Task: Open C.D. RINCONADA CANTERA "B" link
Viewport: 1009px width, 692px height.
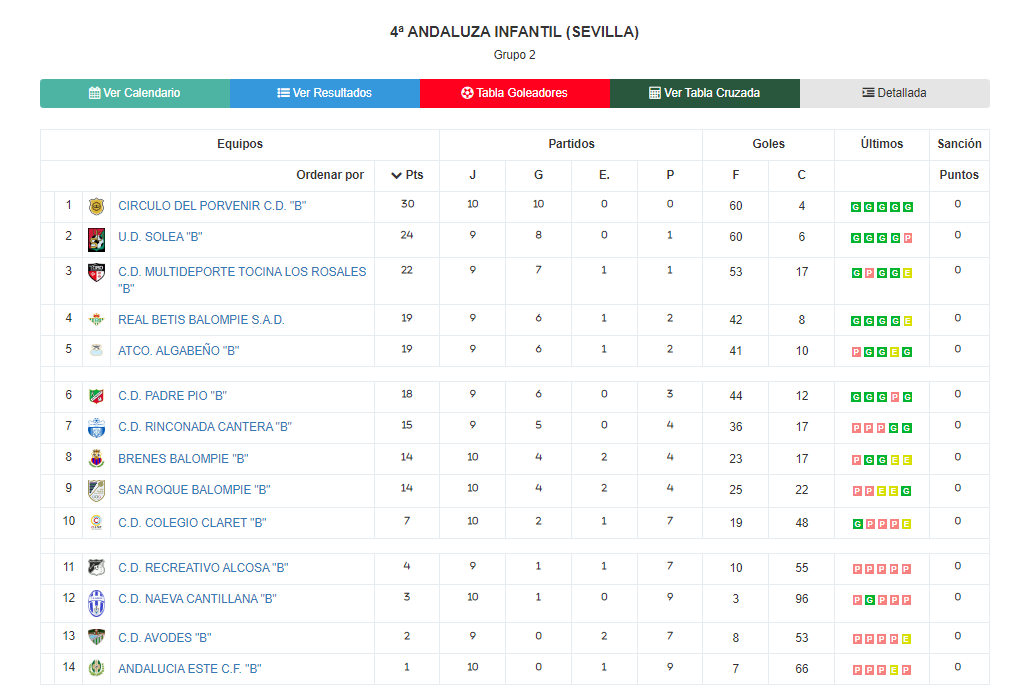Action: tap(205, 427)
